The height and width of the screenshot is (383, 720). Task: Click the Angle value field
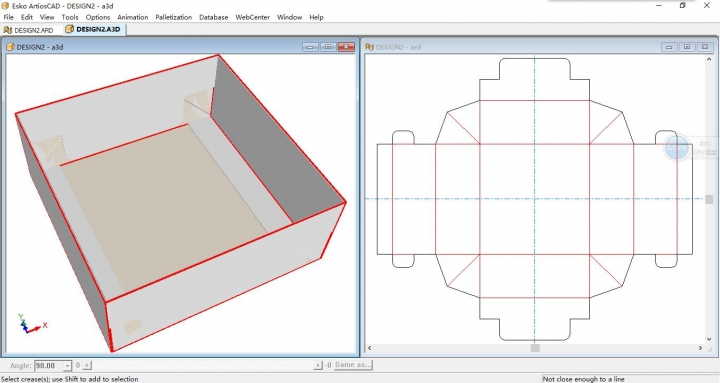pos(49,366)
